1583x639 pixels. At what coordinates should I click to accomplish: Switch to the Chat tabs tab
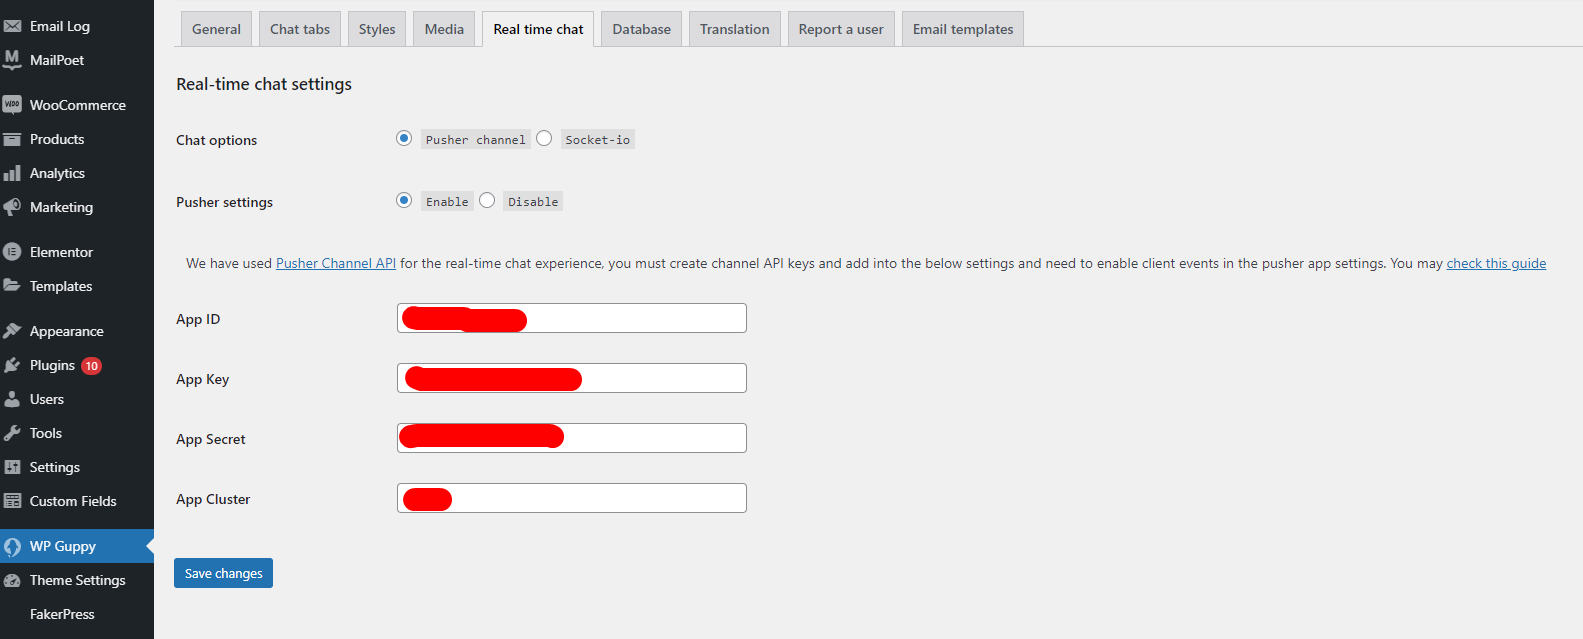(300, 29)
